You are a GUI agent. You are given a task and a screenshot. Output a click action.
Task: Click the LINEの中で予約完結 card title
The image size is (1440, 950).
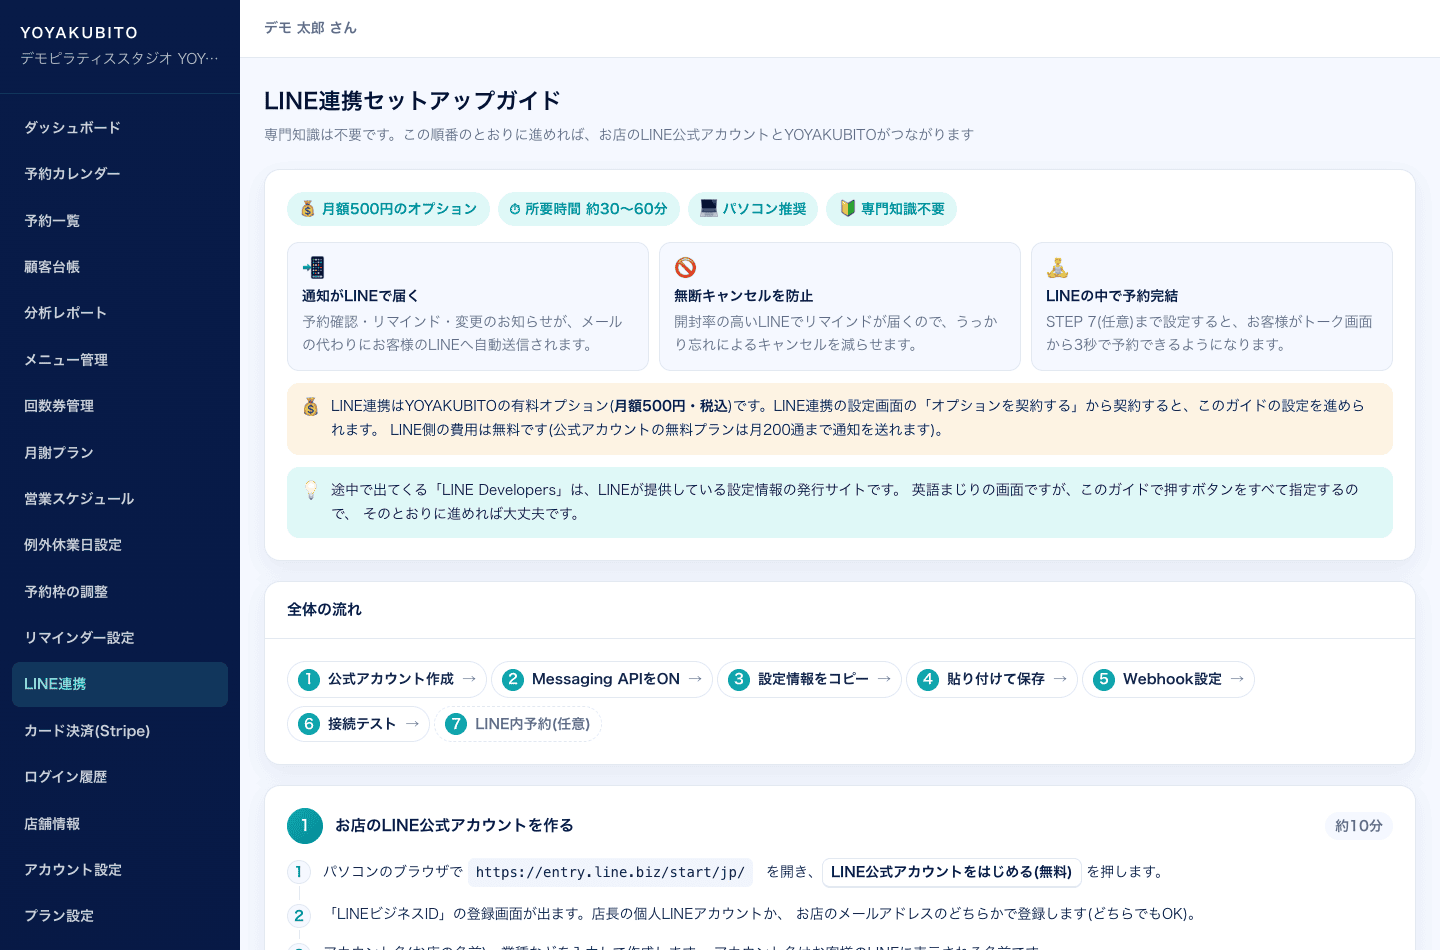pyautogui.click(x=1112, y=296)
